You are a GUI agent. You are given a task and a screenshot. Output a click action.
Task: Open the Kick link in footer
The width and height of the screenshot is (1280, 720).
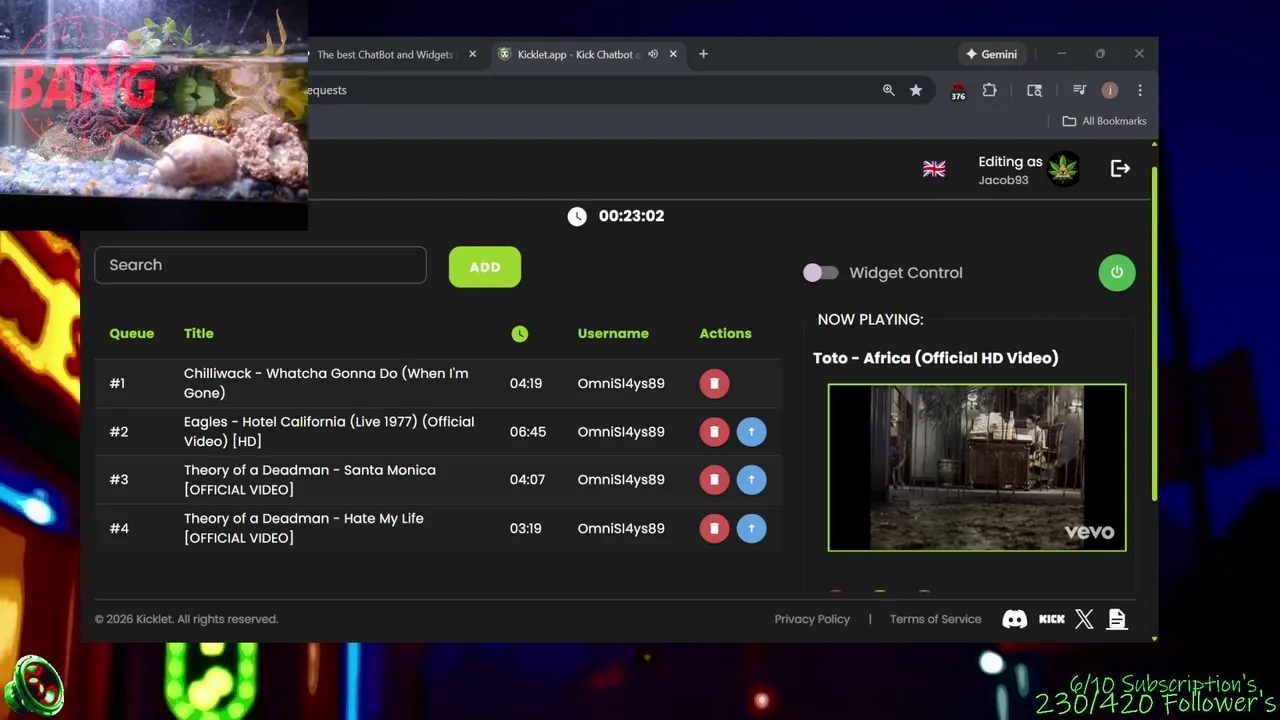coord(1052,619)
